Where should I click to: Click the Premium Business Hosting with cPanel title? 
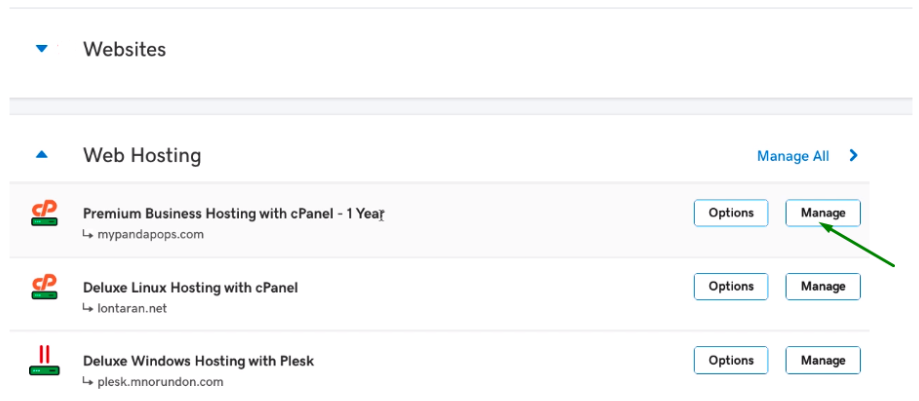pos(233,213)
